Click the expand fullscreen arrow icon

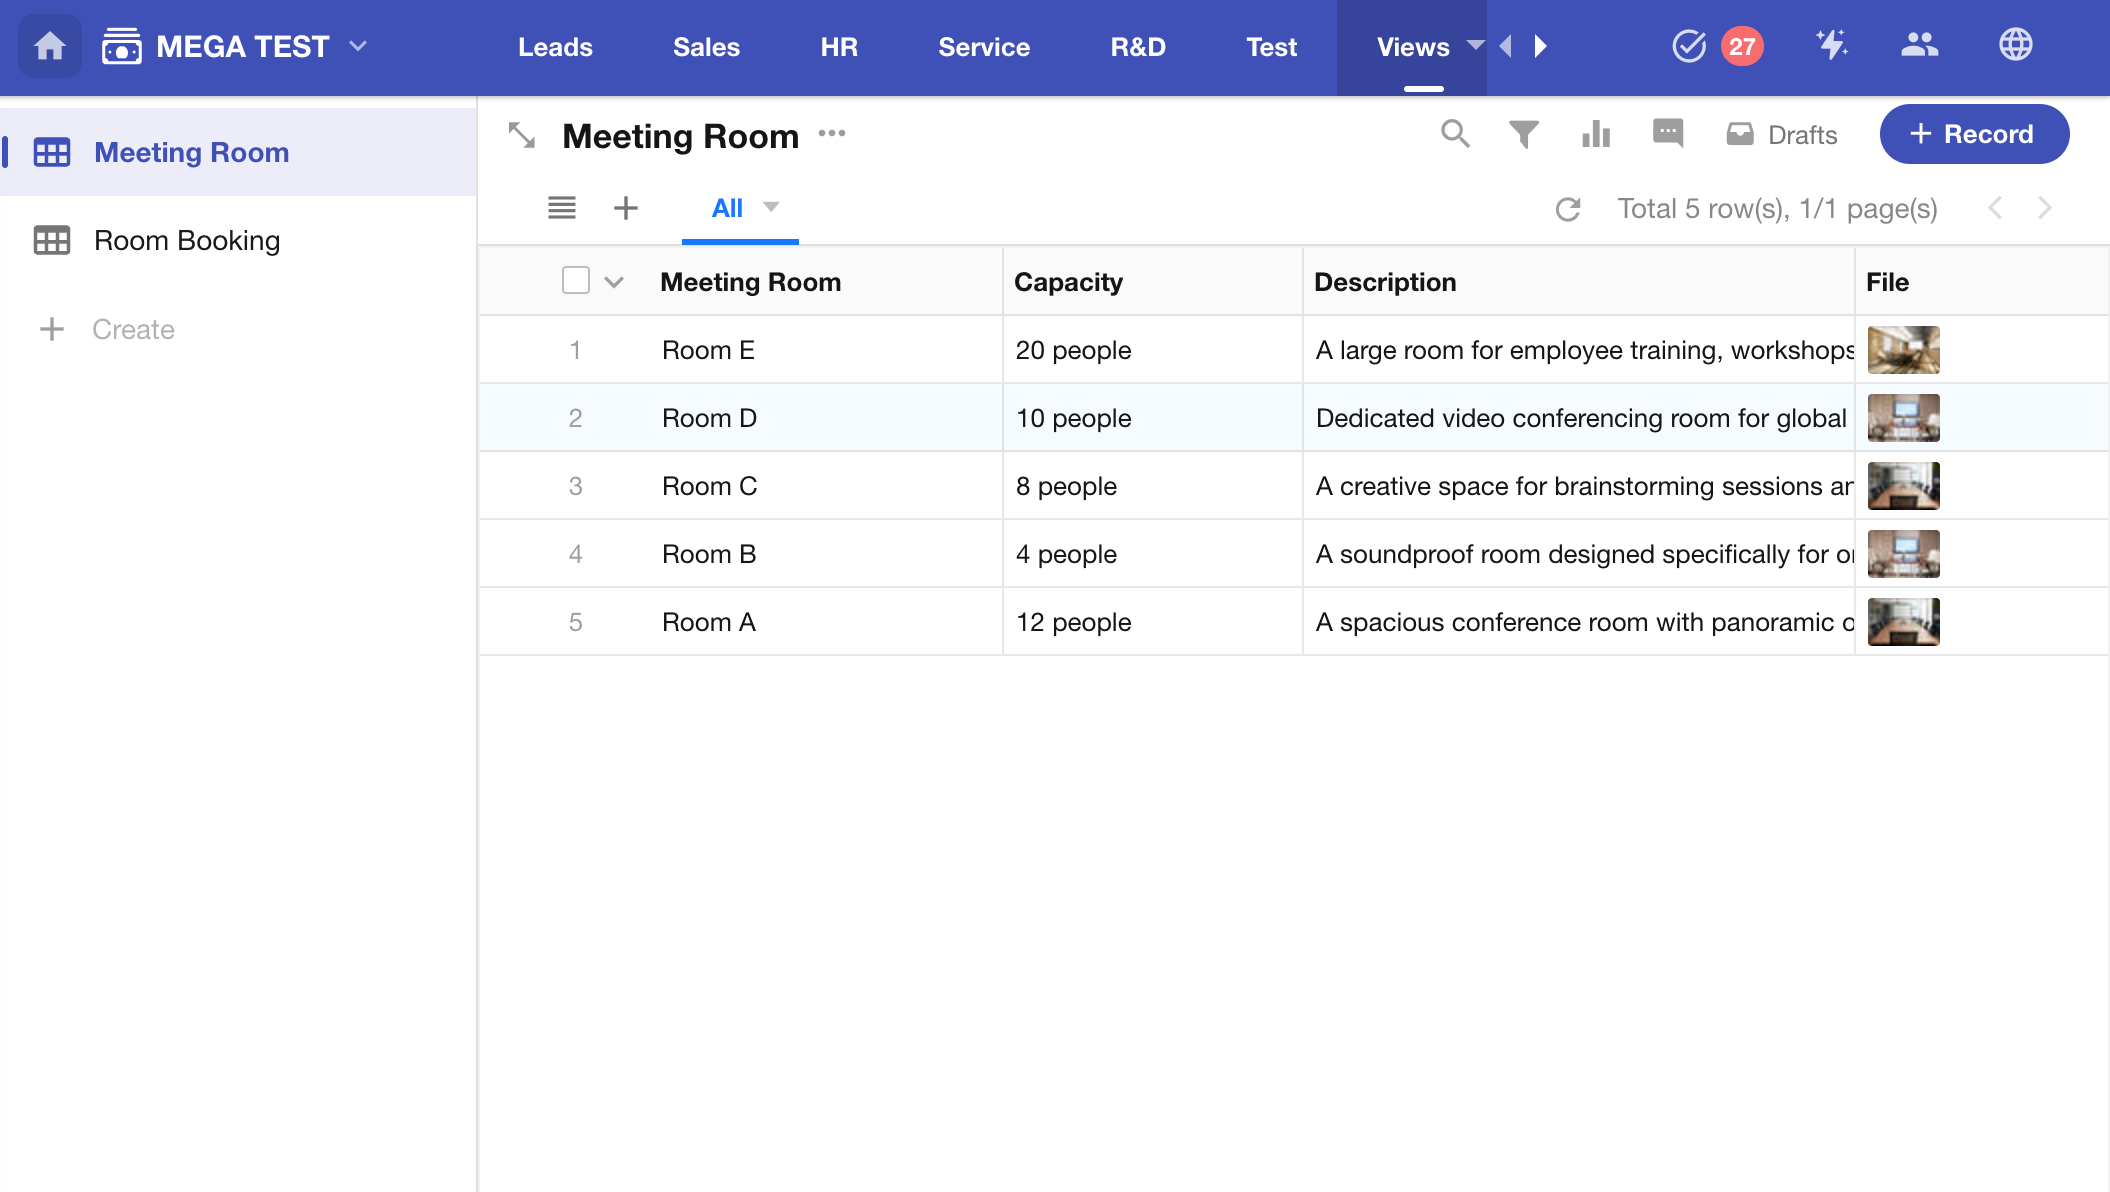click(x=522, y=135)
